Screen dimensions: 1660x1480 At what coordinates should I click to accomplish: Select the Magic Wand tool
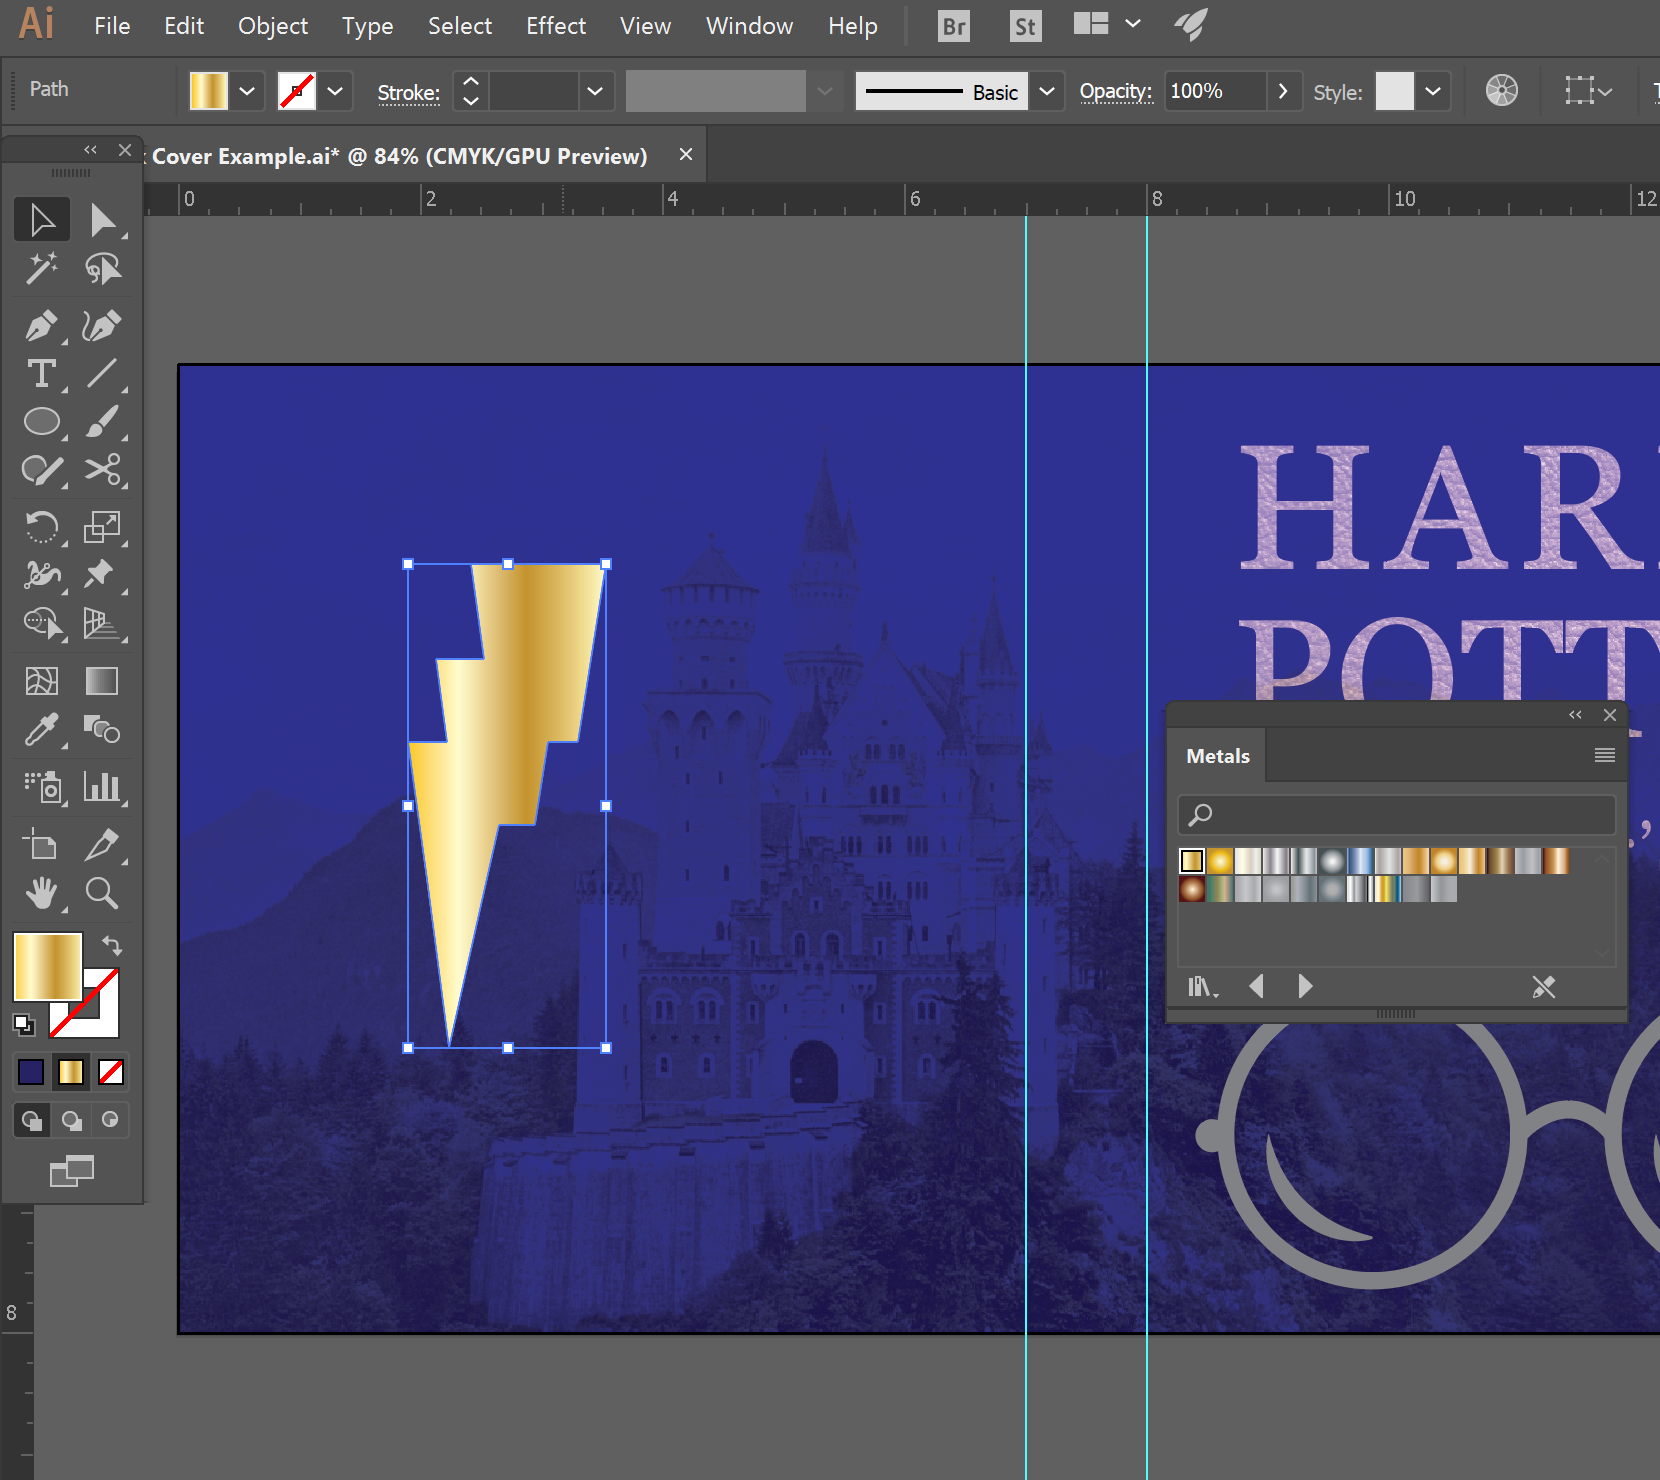[x=42, y=268]
